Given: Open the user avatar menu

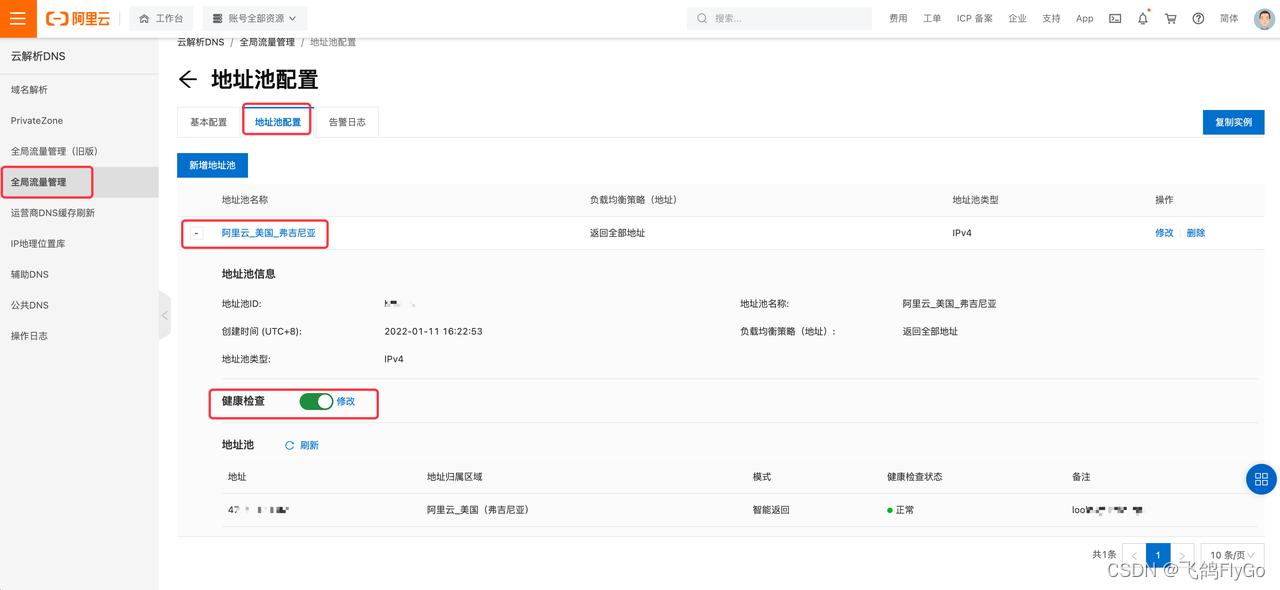Looking at the screenshot, I should [1264, 18].
